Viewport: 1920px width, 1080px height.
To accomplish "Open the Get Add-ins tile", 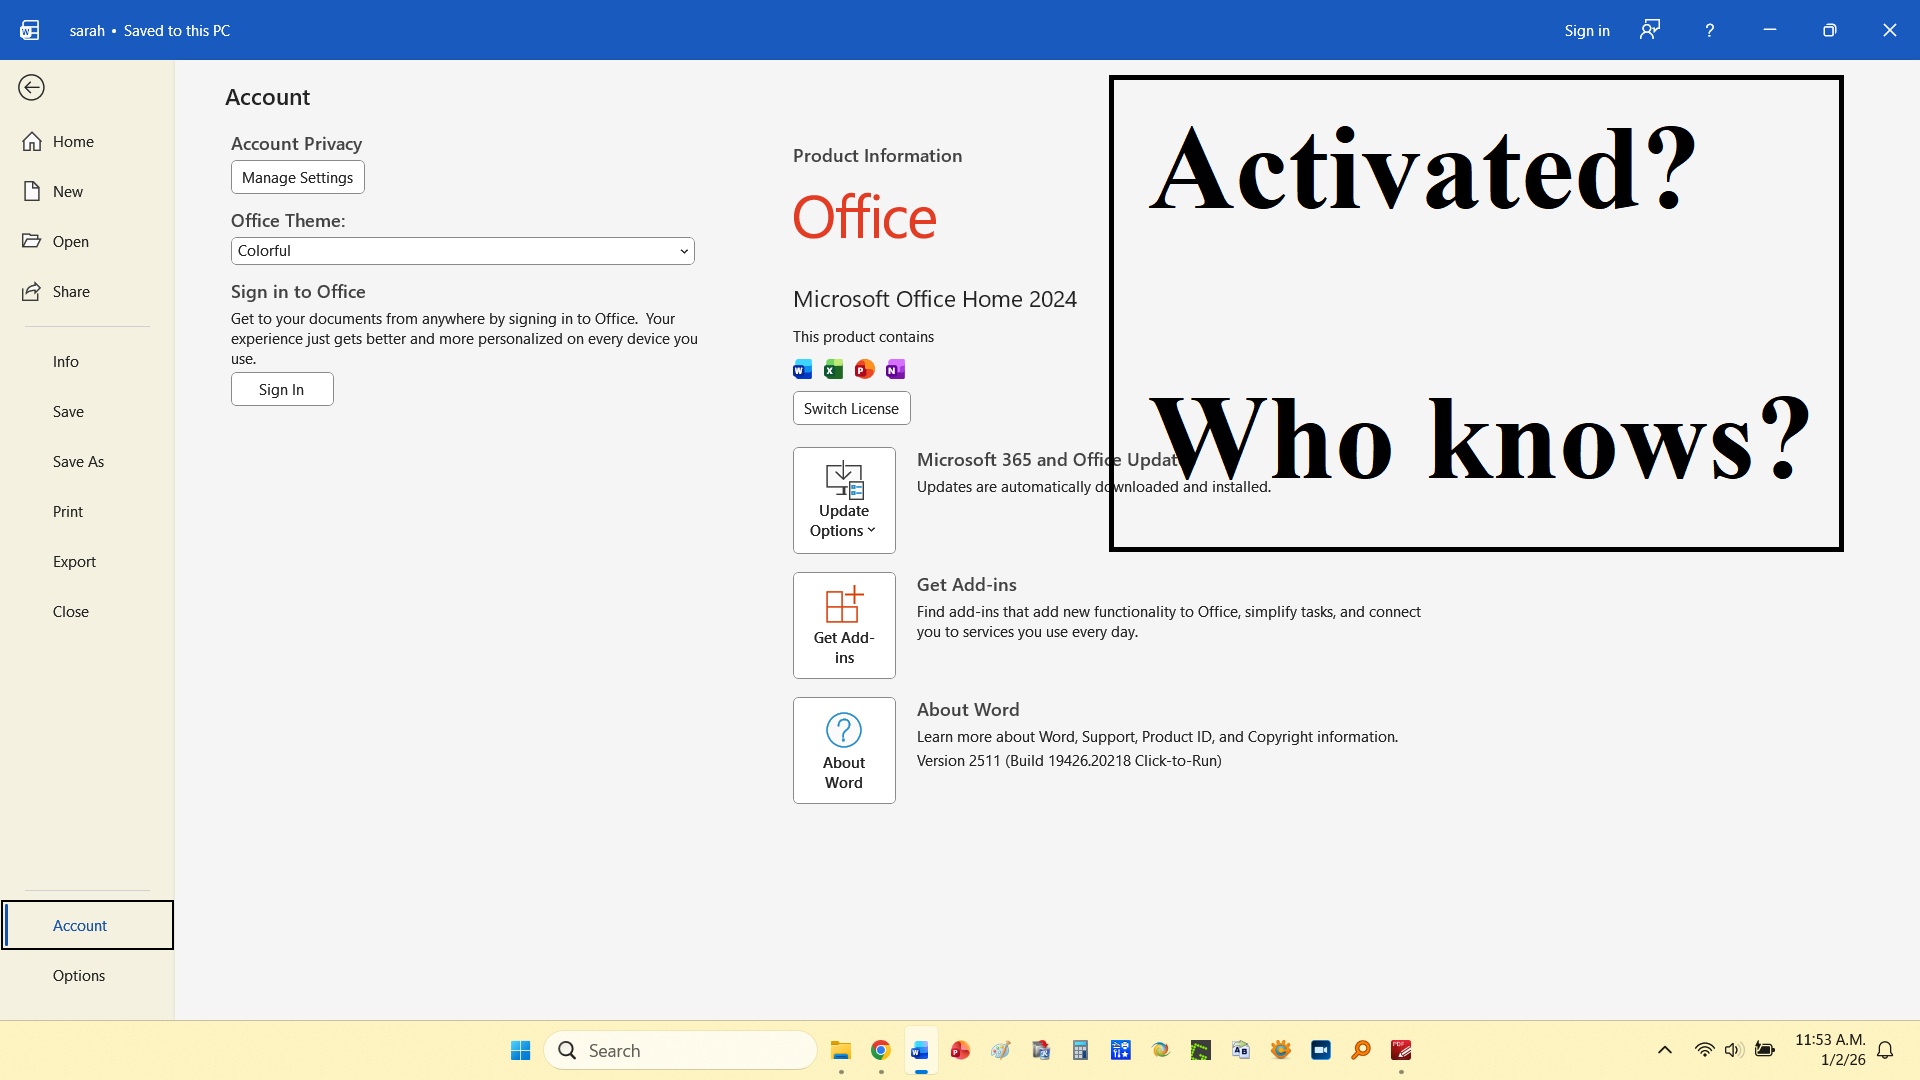I will [844, 625].
